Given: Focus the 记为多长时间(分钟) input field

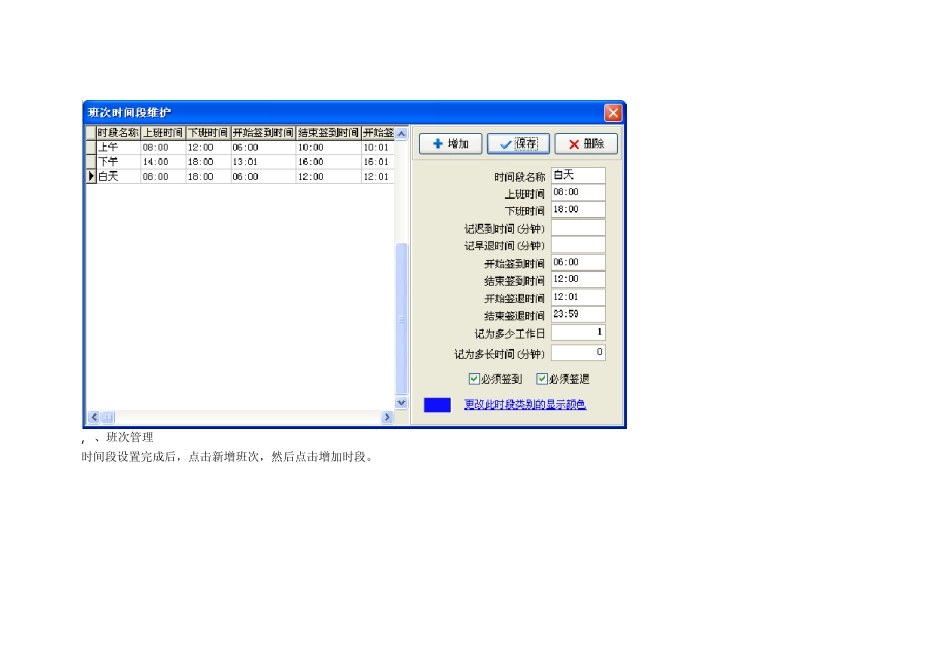Looking at the screenshot, I should coord(578,353).
